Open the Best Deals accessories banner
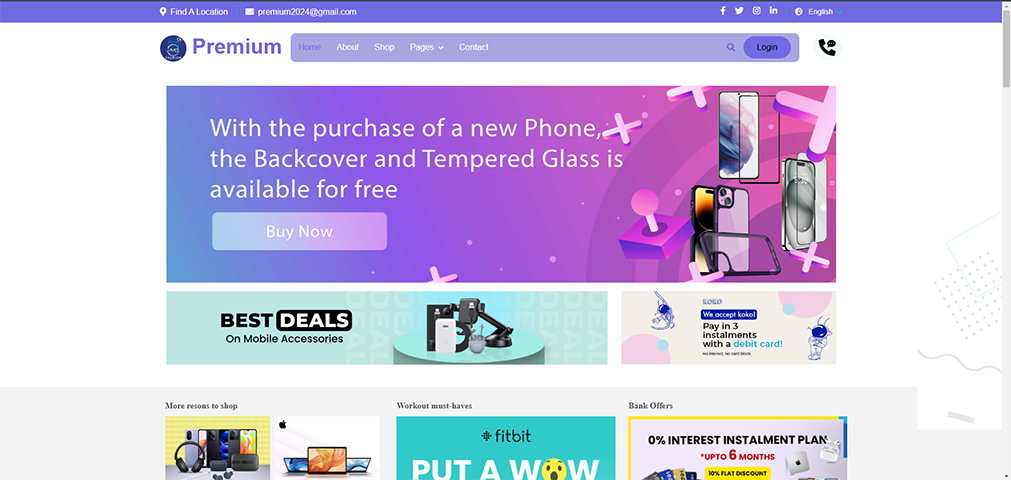 pos(387,328)
